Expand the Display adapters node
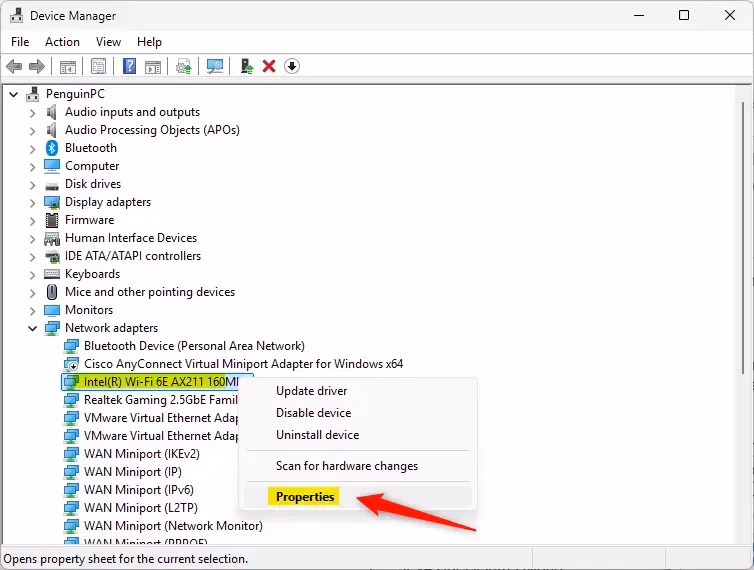The width and height of the screenshot is (754, 570). [x=33, y=202]
